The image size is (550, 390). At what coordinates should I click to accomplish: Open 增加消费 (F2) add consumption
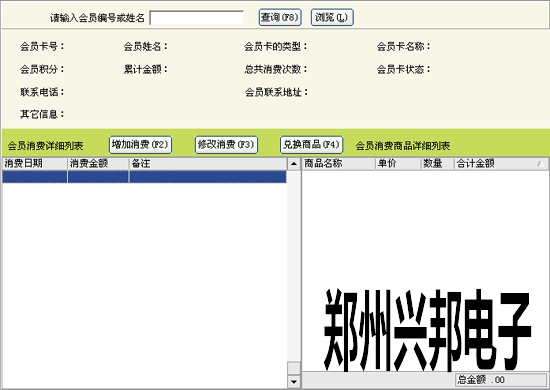click(x=140, y=144)
